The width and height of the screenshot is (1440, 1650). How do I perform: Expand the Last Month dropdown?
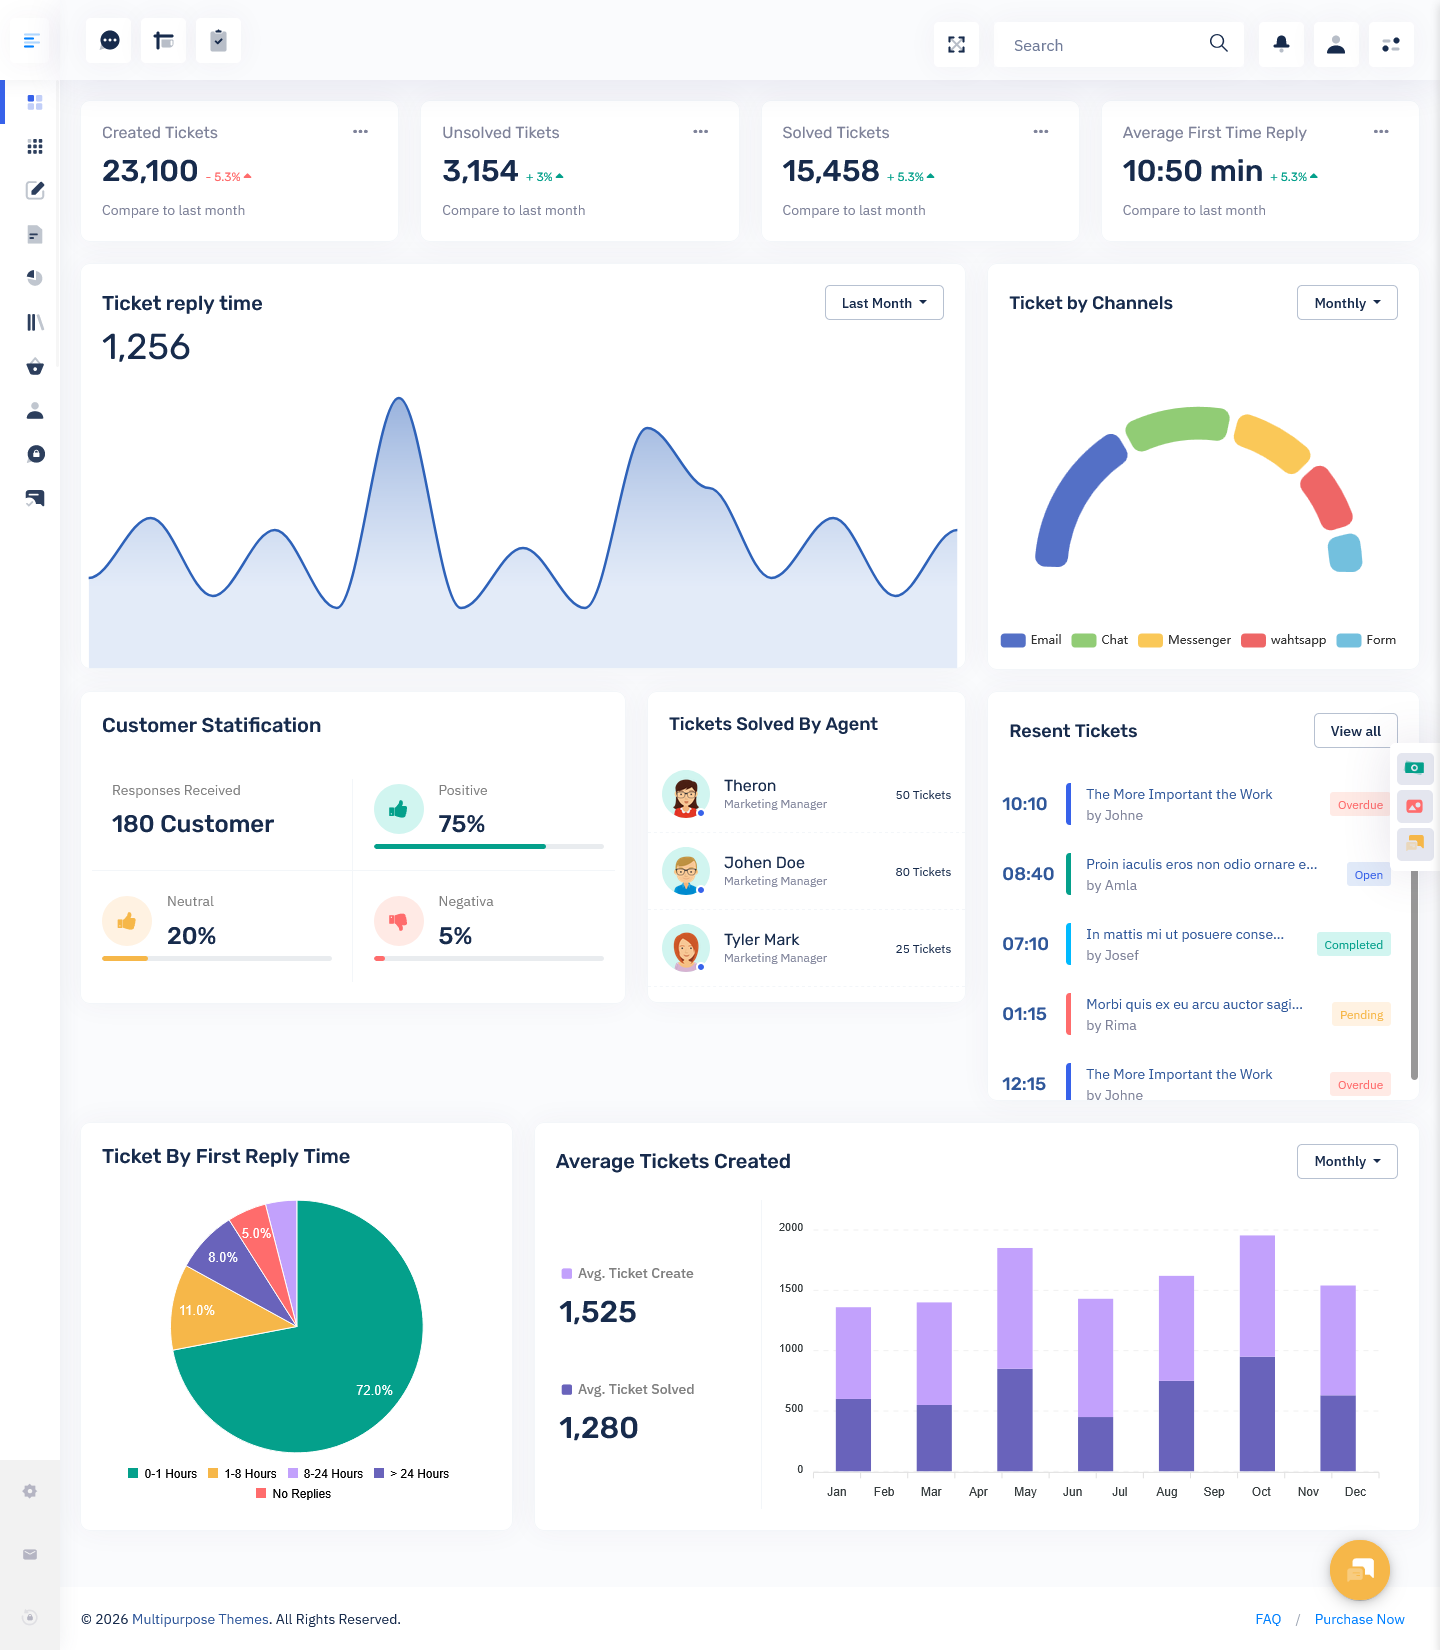(884, 303)
